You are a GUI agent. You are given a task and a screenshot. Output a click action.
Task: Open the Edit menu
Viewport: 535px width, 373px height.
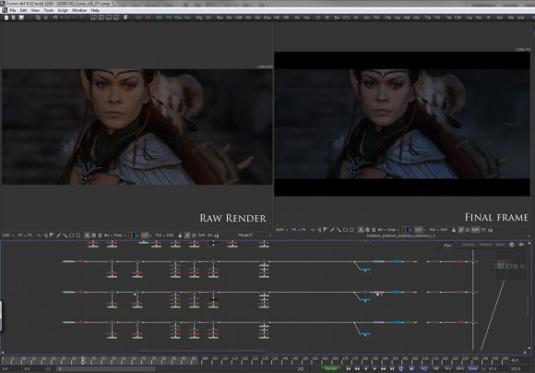[23, 10]
